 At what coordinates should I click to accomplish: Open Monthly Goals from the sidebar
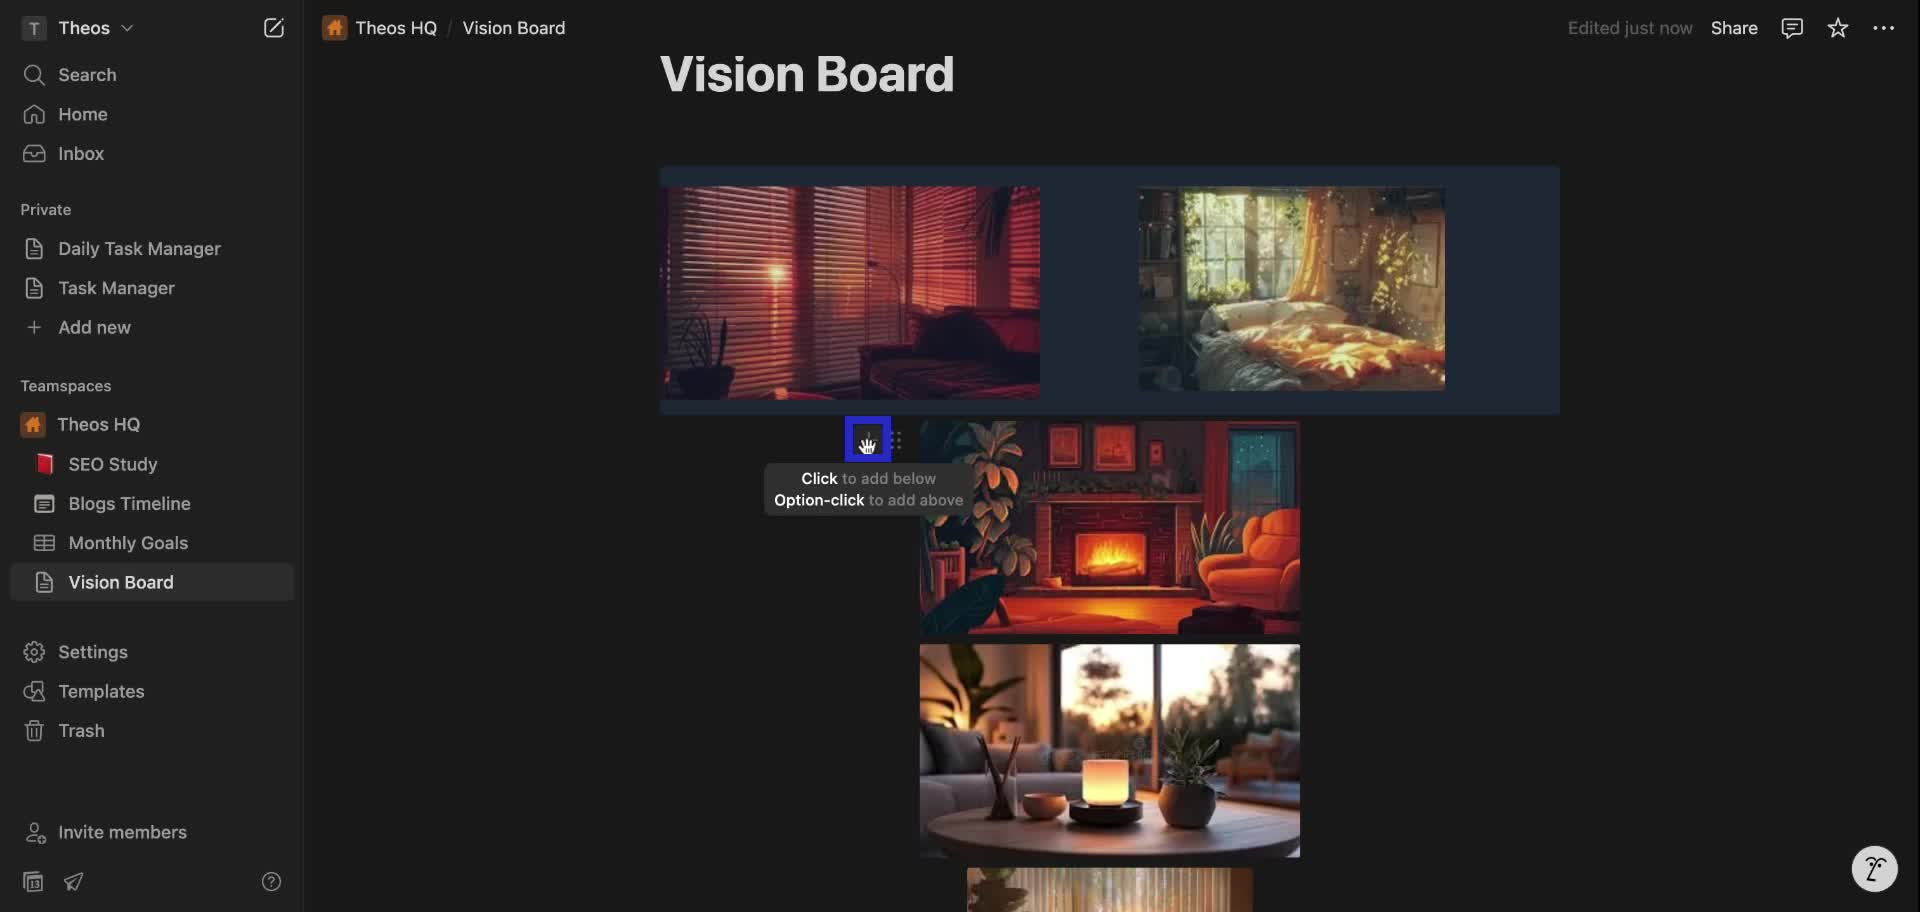[128, 542]
